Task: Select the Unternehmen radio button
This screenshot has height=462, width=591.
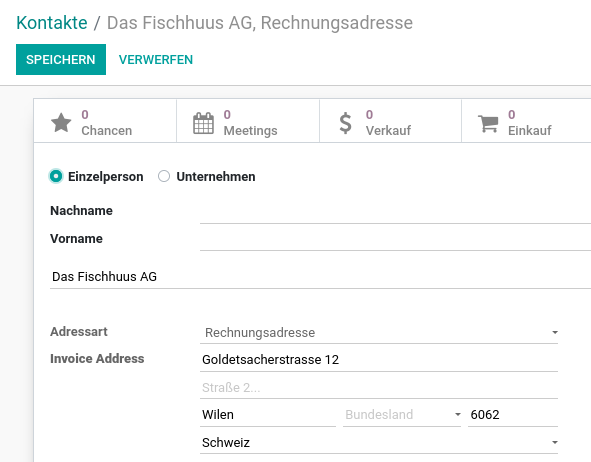Action: [x=164, y=176]
